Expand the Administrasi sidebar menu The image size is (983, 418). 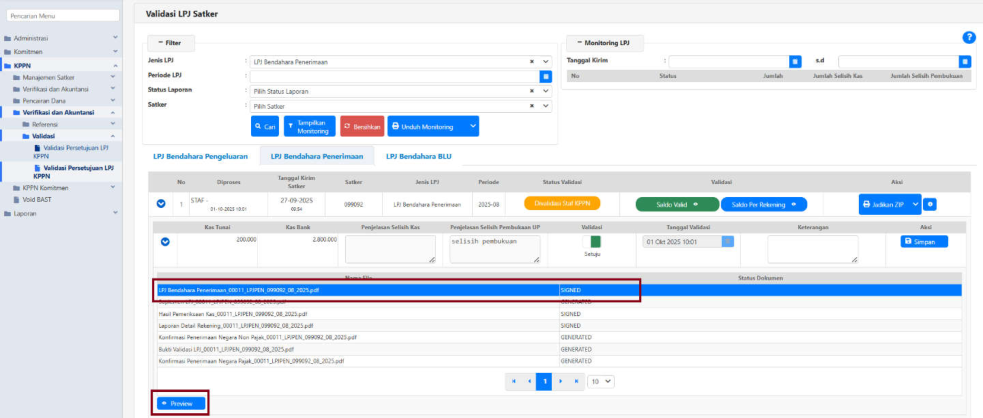point(60,38)
